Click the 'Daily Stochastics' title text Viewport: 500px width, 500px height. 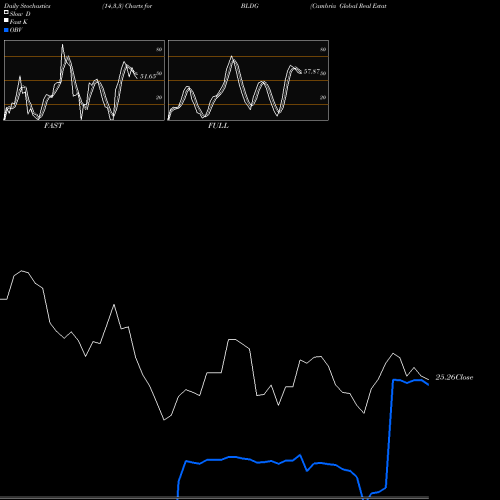(x=27, y=6)
